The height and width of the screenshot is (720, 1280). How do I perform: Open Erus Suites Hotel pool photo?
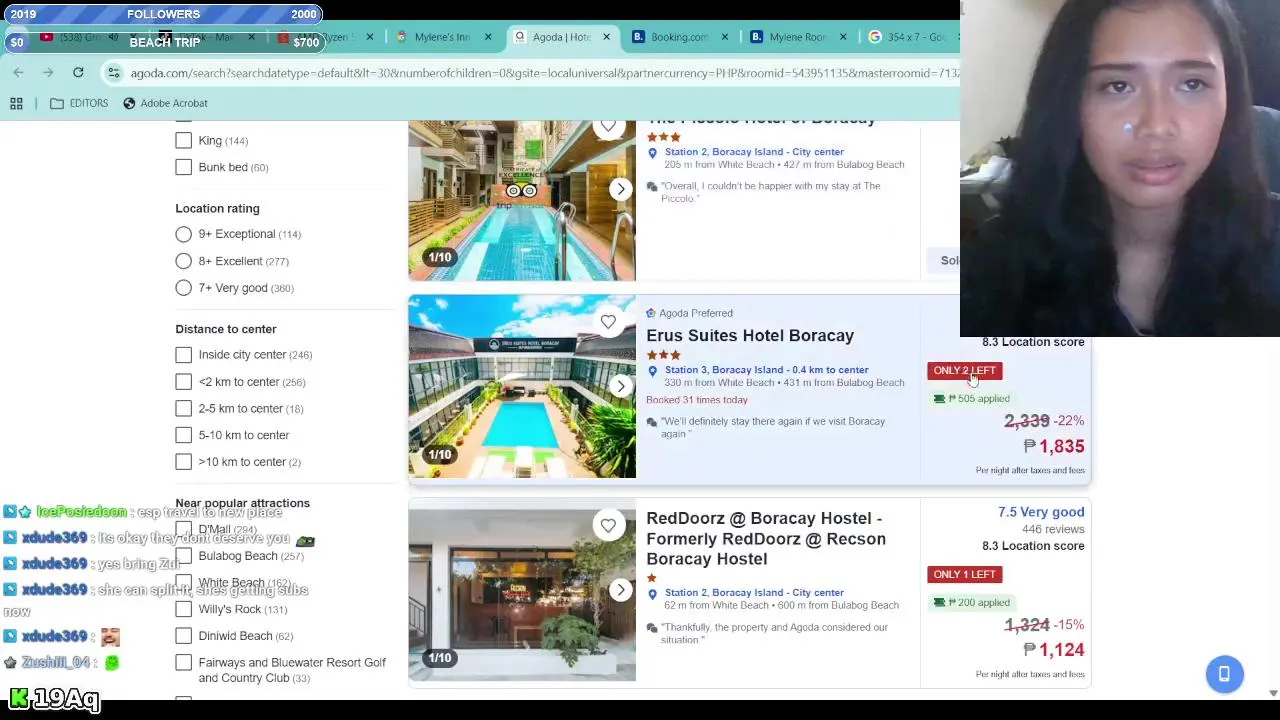point(521,386)
